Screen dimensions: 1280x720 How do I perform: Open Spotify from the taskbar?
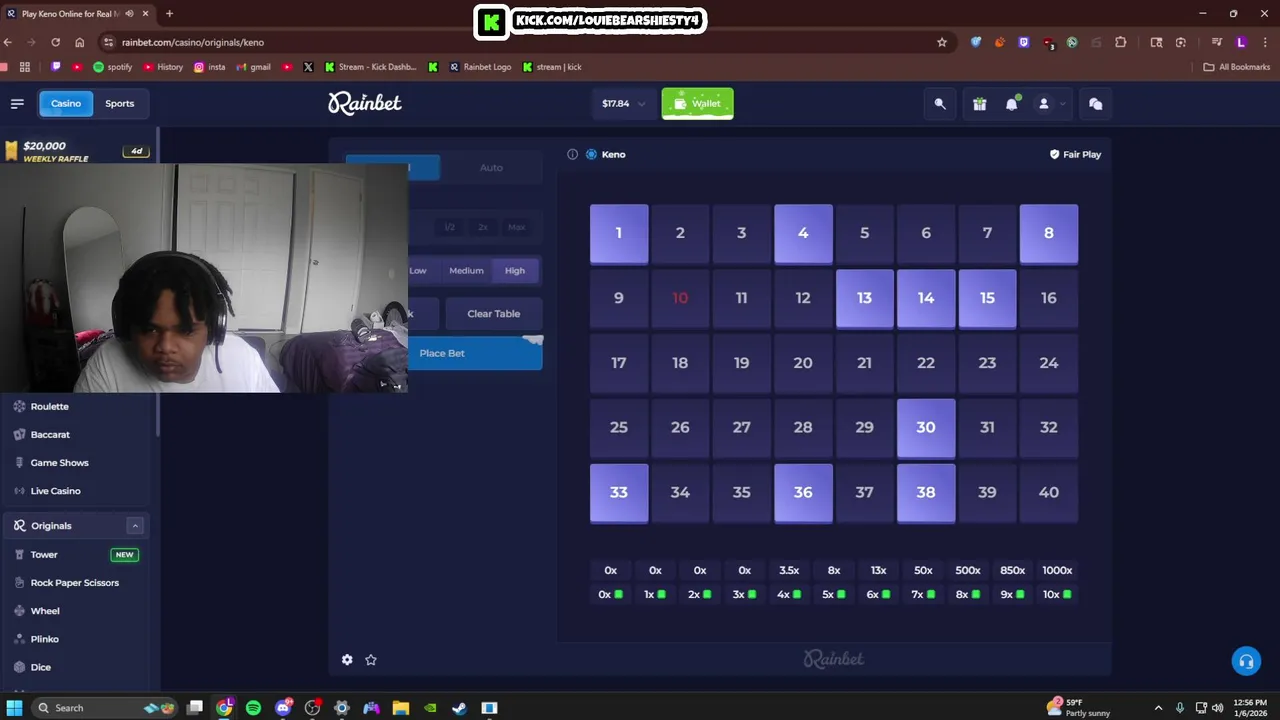[253, 708]
